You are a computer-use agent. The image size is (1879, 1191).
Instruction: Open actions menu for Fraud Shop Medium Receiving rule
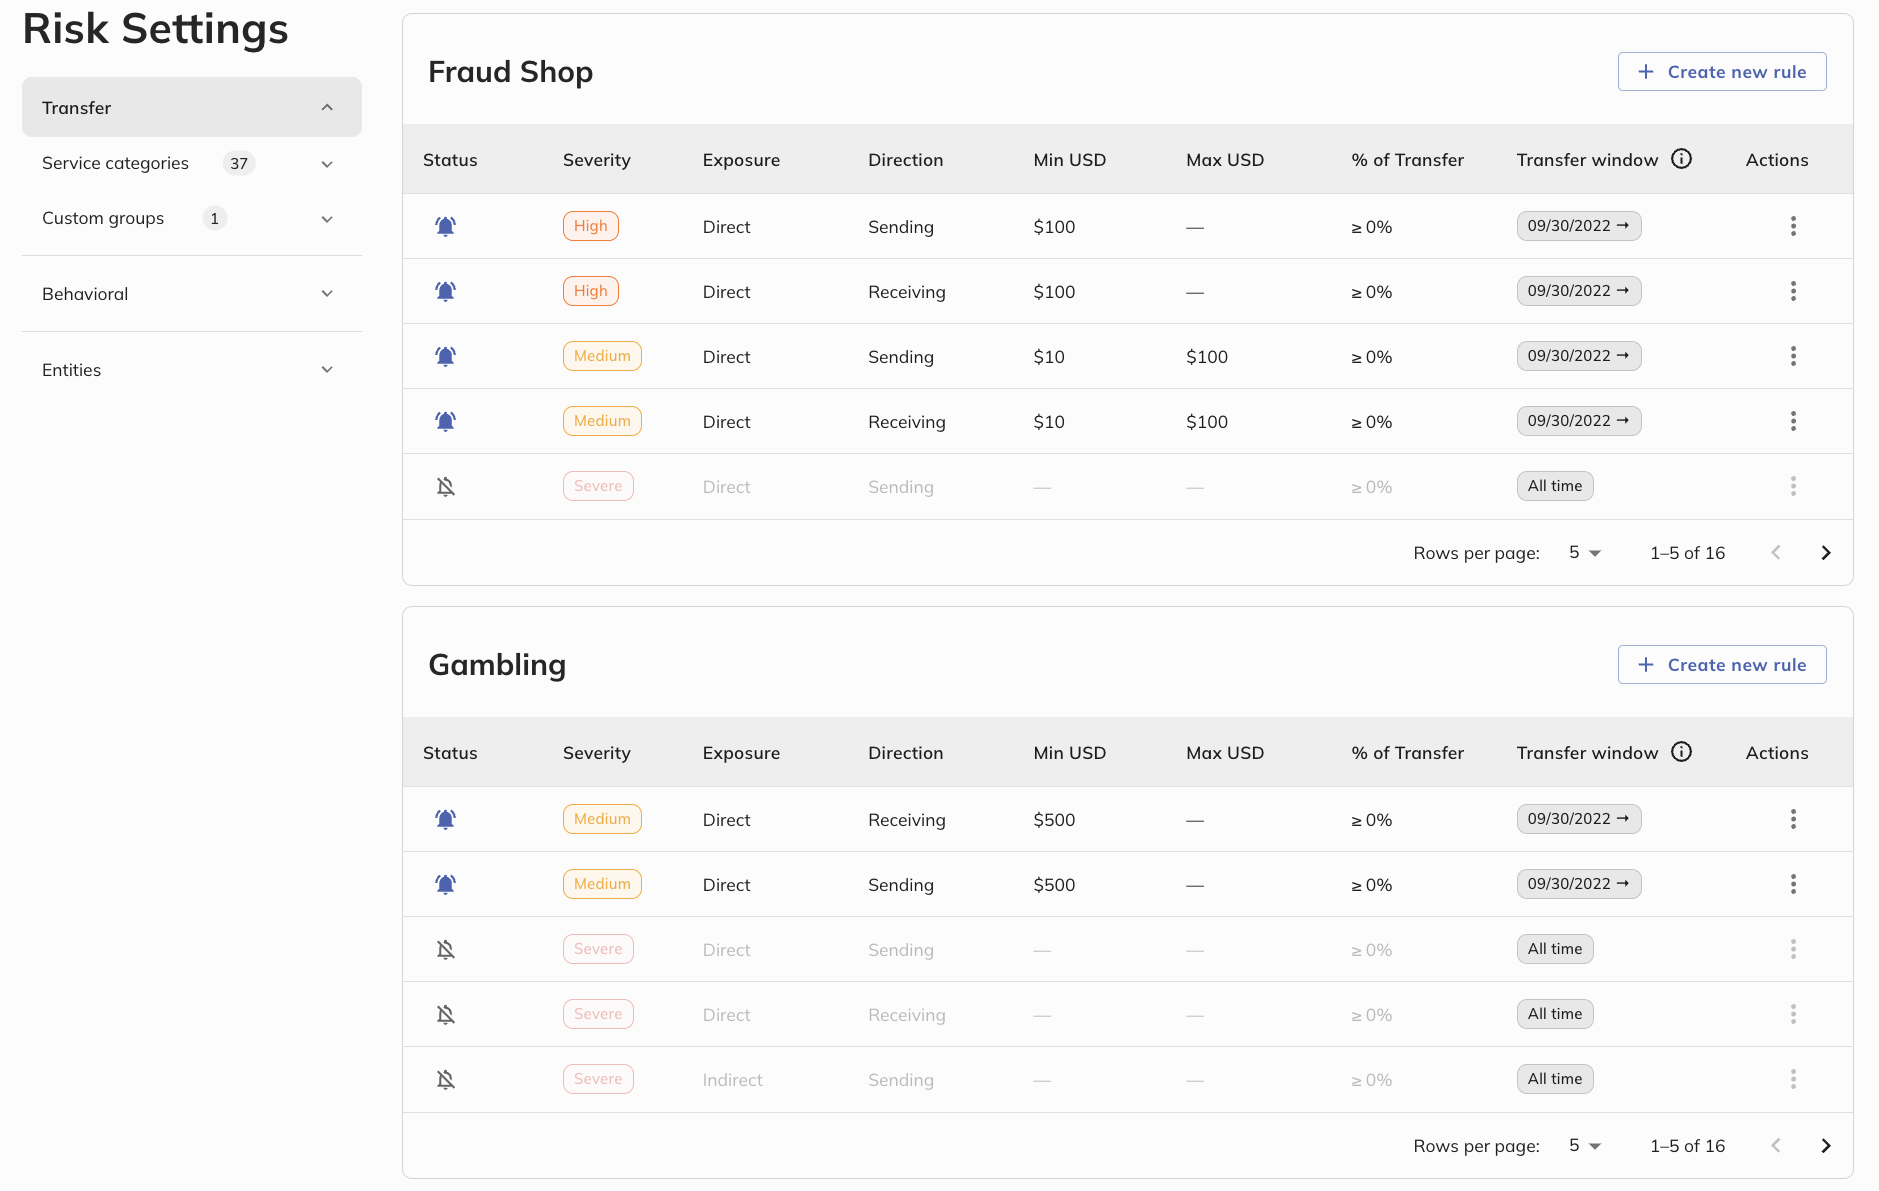coord(1793,421)
